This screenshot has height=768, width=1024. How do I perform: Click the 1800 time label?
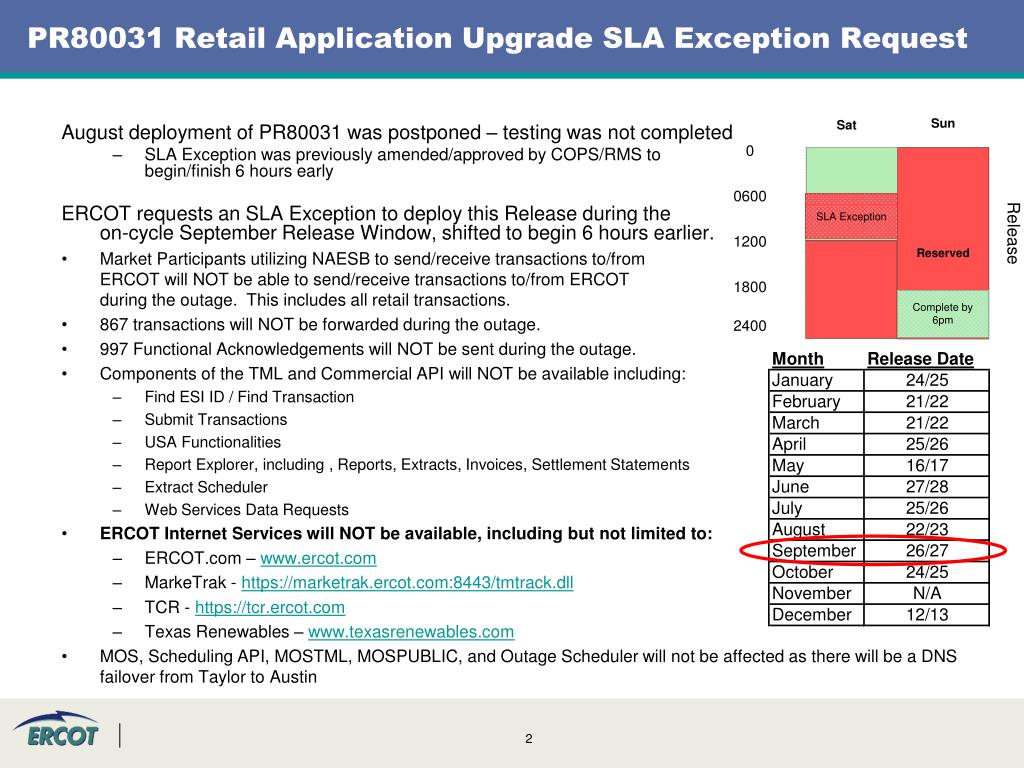pyautogui.click(x=750, y=287)
